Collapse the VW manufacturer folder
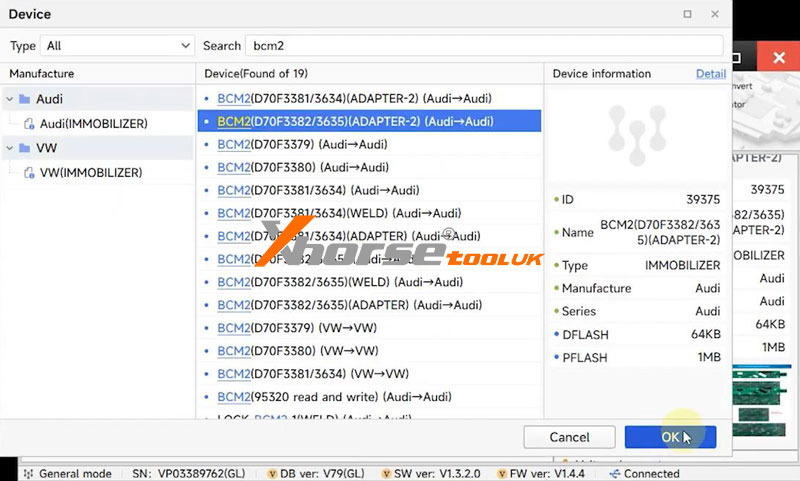This screenshot has width=800, height=481. pyautogui.click(x=10, y=148)
